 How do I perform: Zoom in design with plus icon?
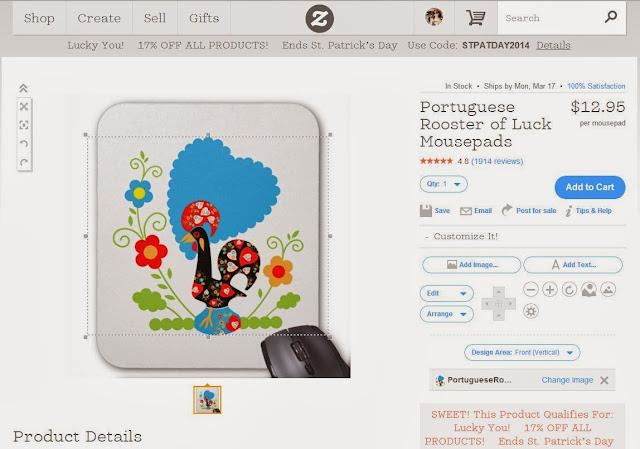tap(550, 289)
